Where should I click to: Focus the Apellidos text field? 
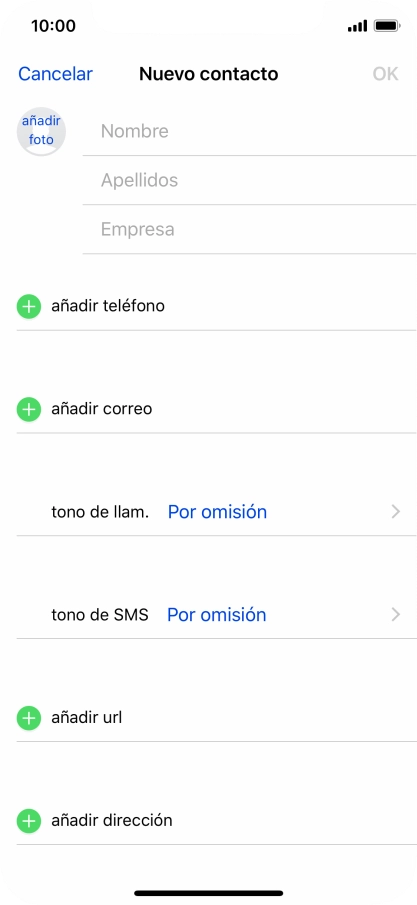[x=250, y=180]
